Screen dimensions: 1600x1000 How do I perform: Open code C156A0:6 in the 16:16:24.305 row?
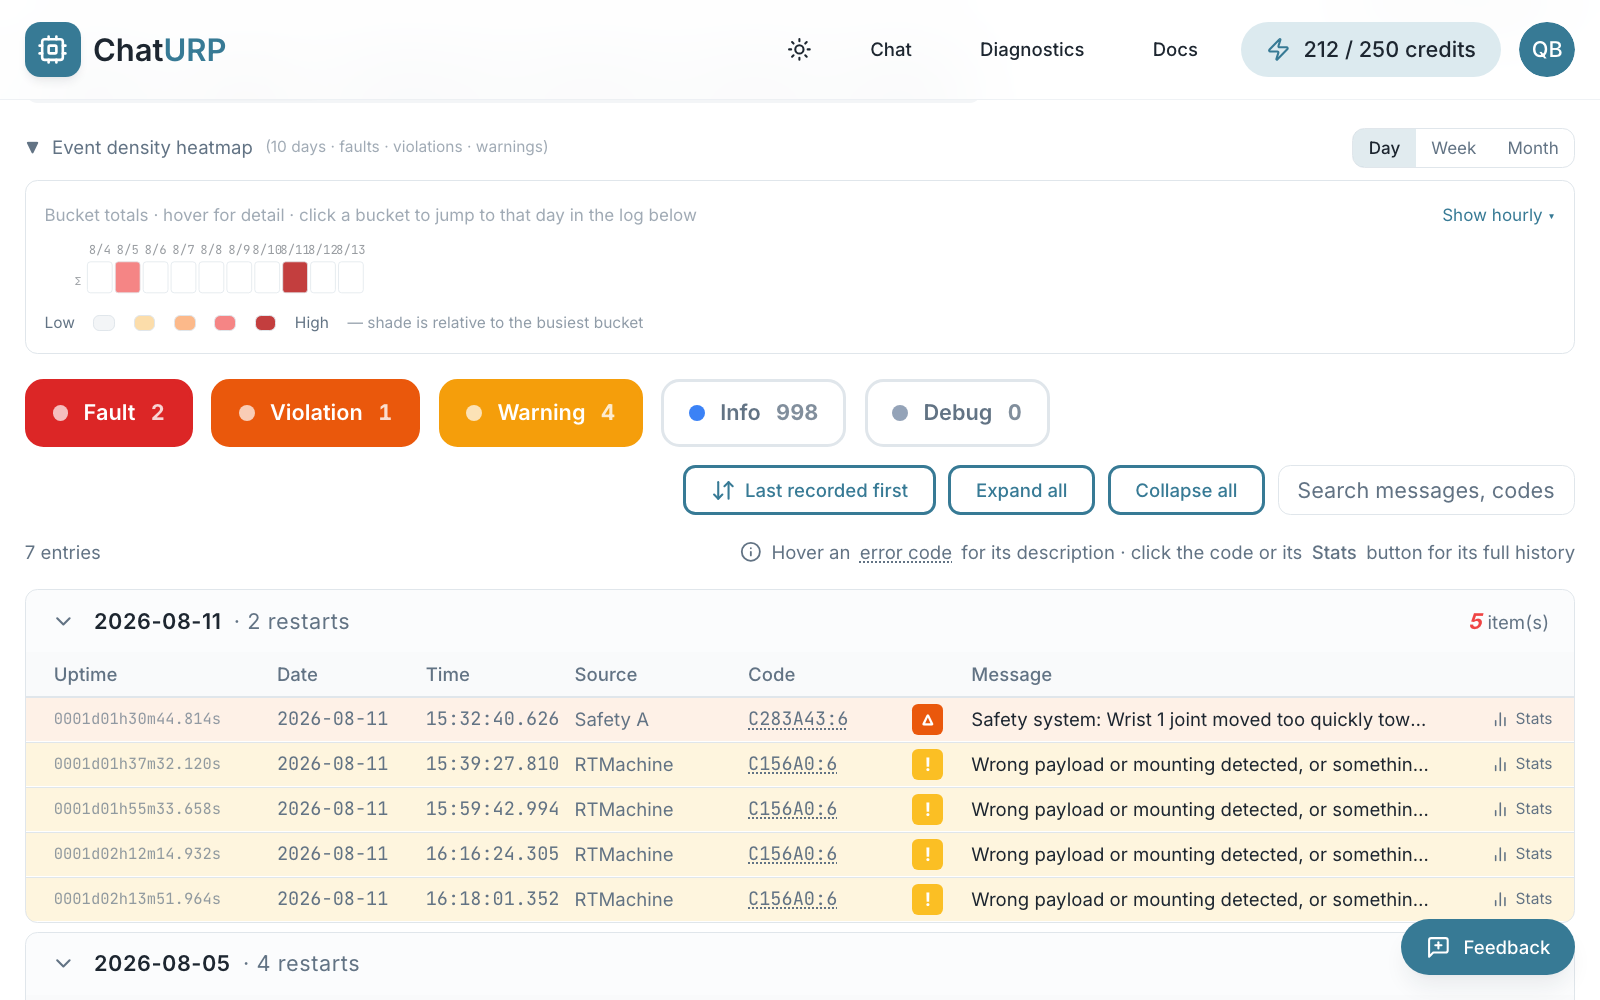pyautogui.click(x=792, y=854)
